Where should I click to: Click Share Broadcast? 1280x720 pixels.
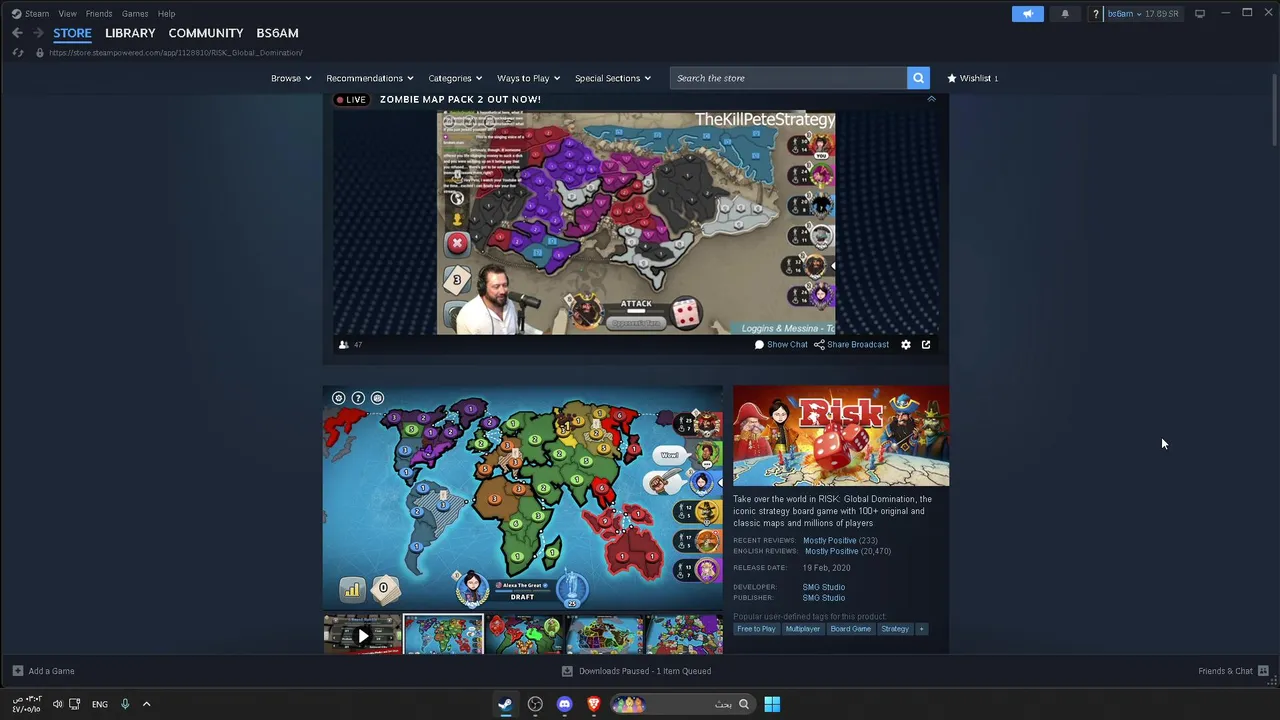pos(851,344)
